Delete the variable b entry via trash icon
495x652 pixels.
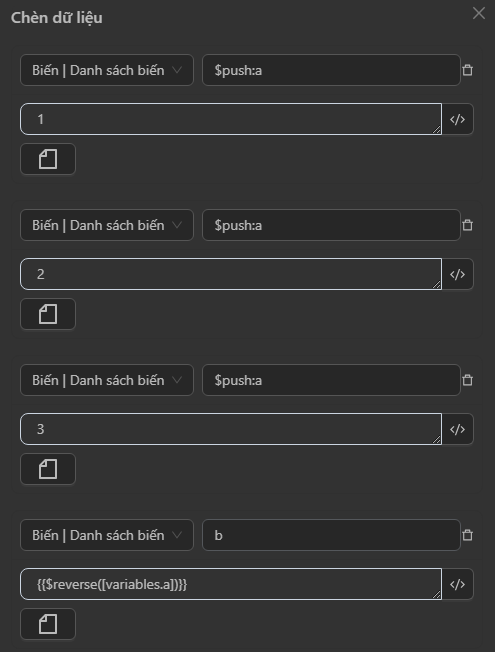468,535
